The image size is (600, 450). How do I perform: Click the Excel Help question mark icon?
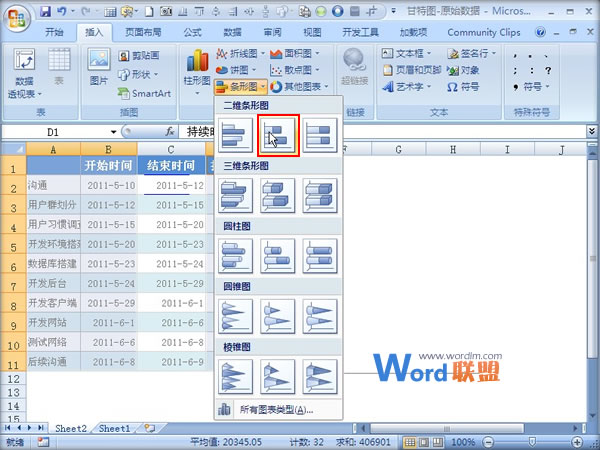pos(540,32)
